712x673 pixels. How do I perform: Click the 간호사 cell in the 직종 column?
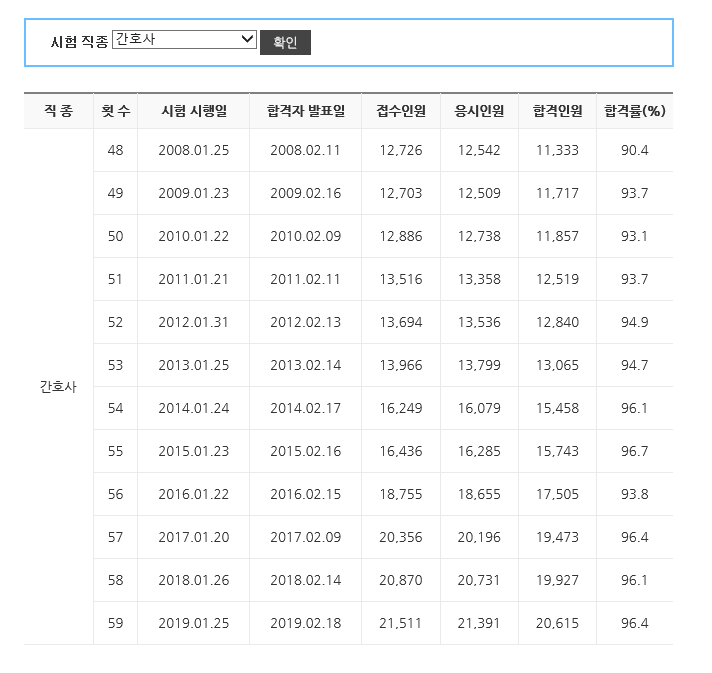point(59,387)
